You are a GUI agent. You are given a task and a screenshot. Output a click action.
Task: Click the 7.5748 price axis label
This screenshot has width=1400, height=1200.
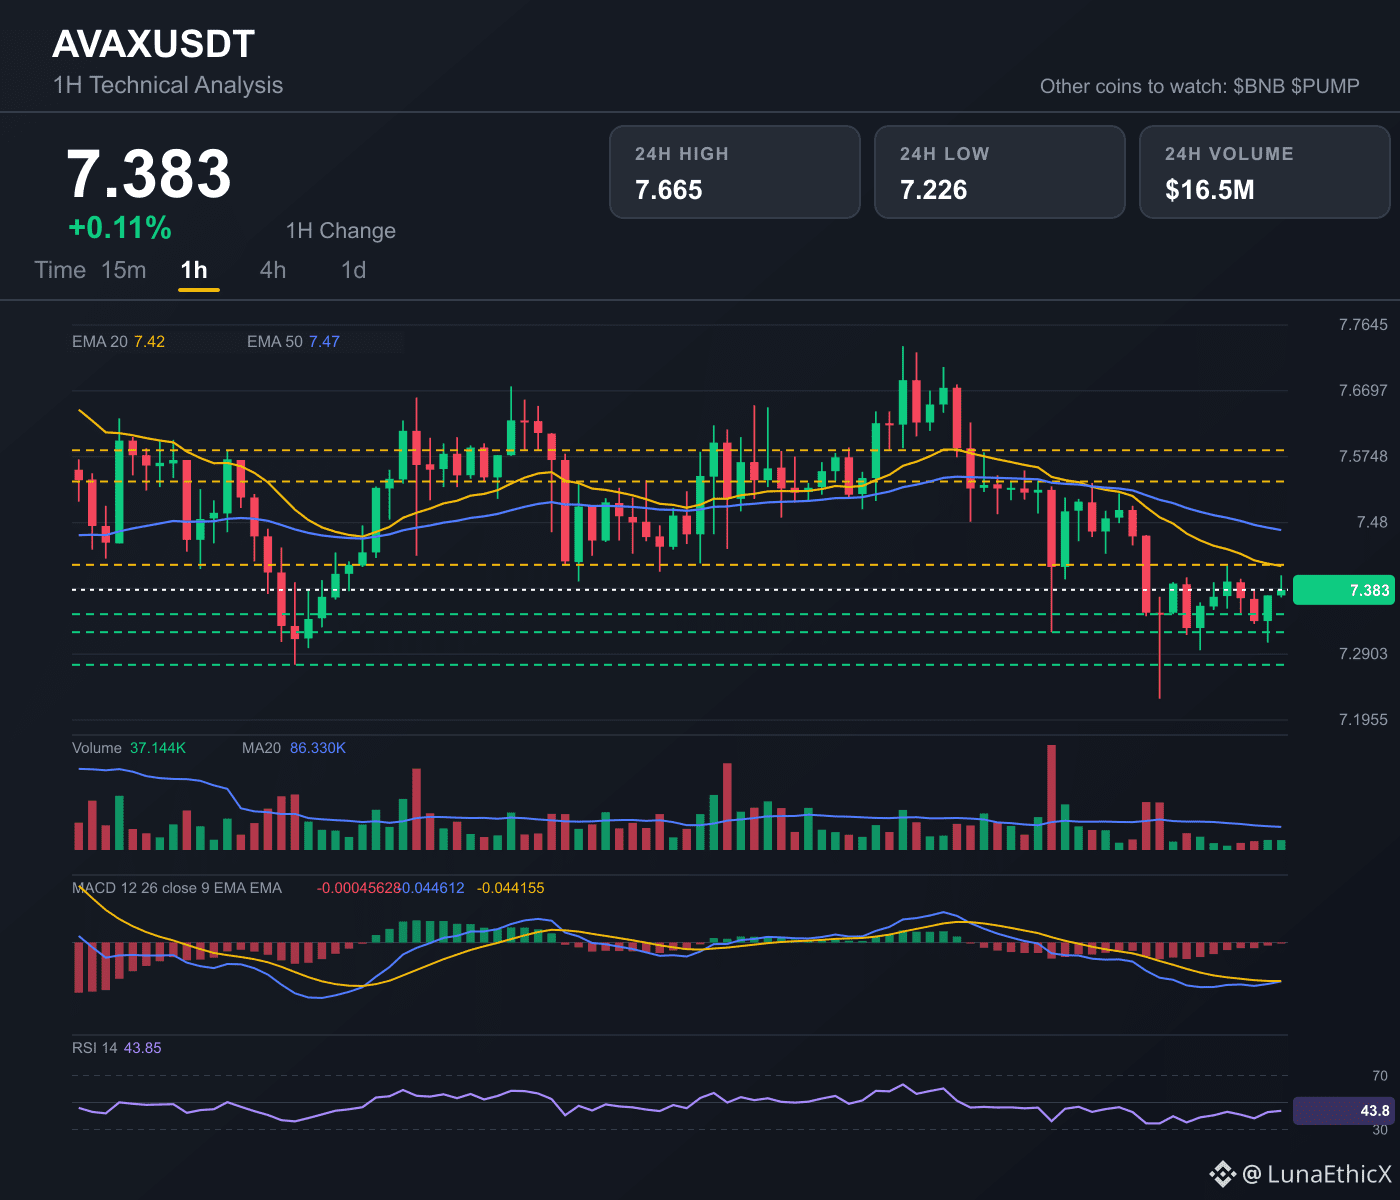coord(1363,456)
